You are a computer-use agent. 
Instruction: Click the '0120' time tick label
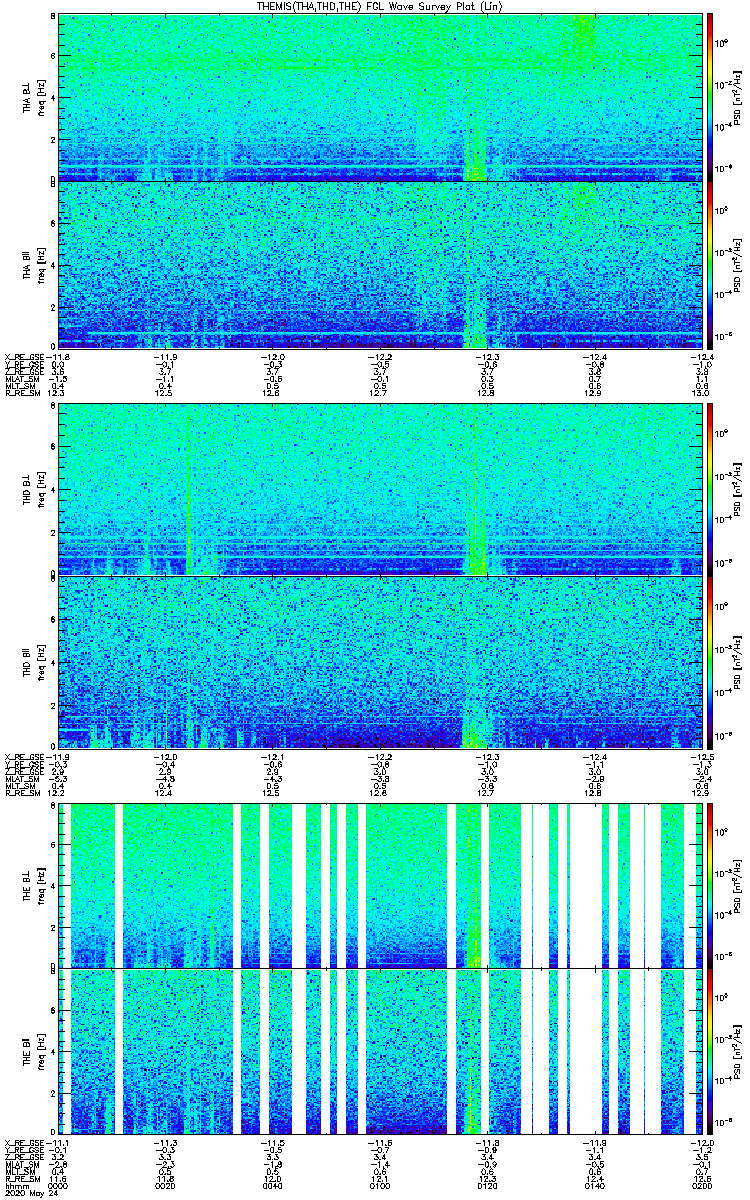(x=487, y=1185)
